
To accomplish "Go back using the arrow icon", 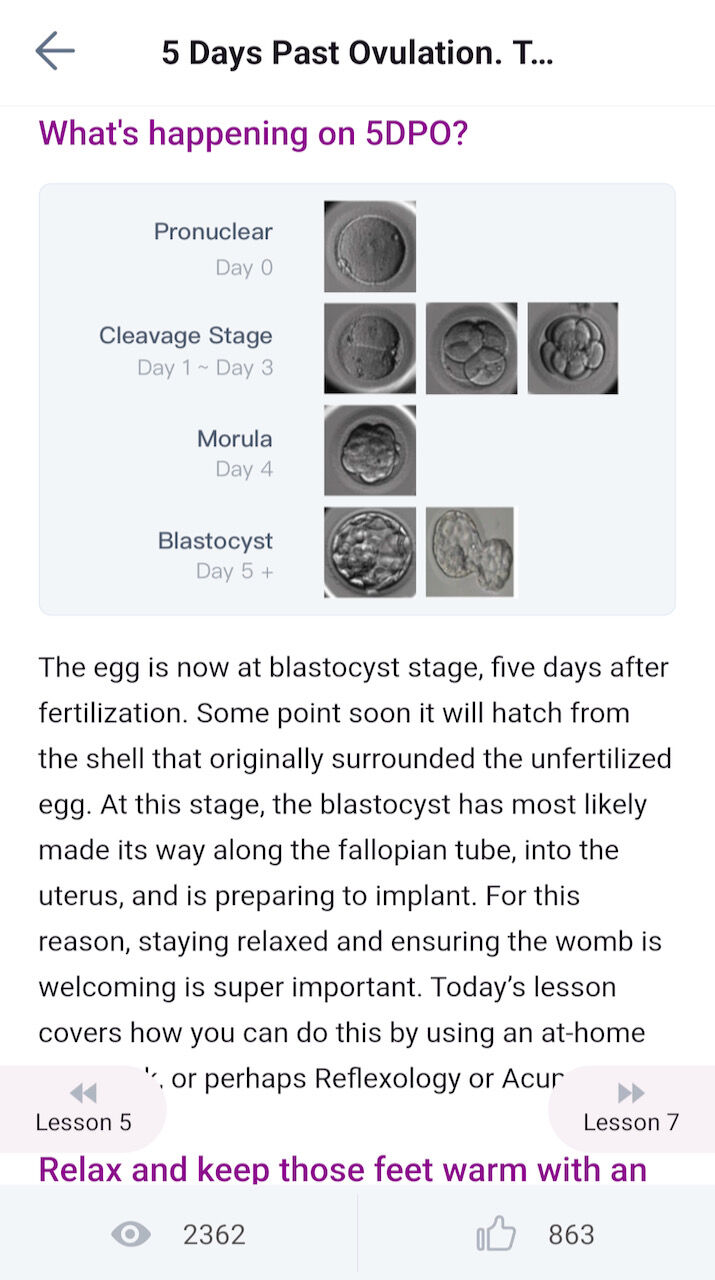I will [55, 50].
